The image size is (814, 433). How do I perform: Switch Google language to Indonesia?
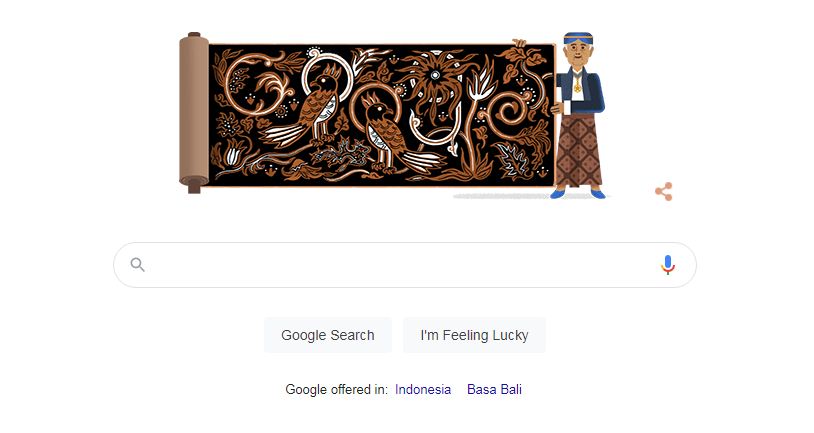[423, 389]
